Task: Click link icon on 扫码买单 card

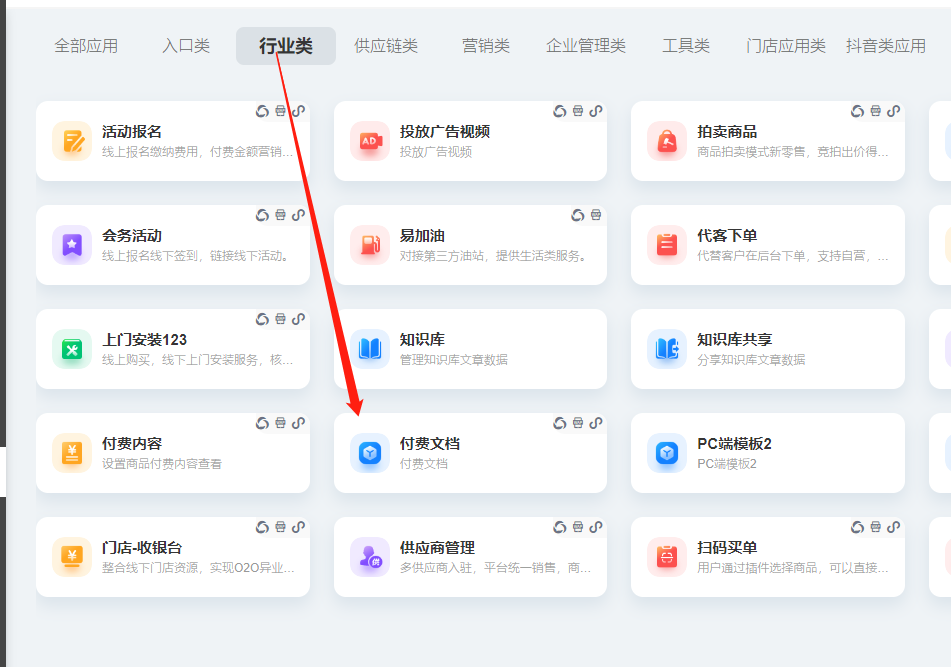Action: click(x=893, y=527)
